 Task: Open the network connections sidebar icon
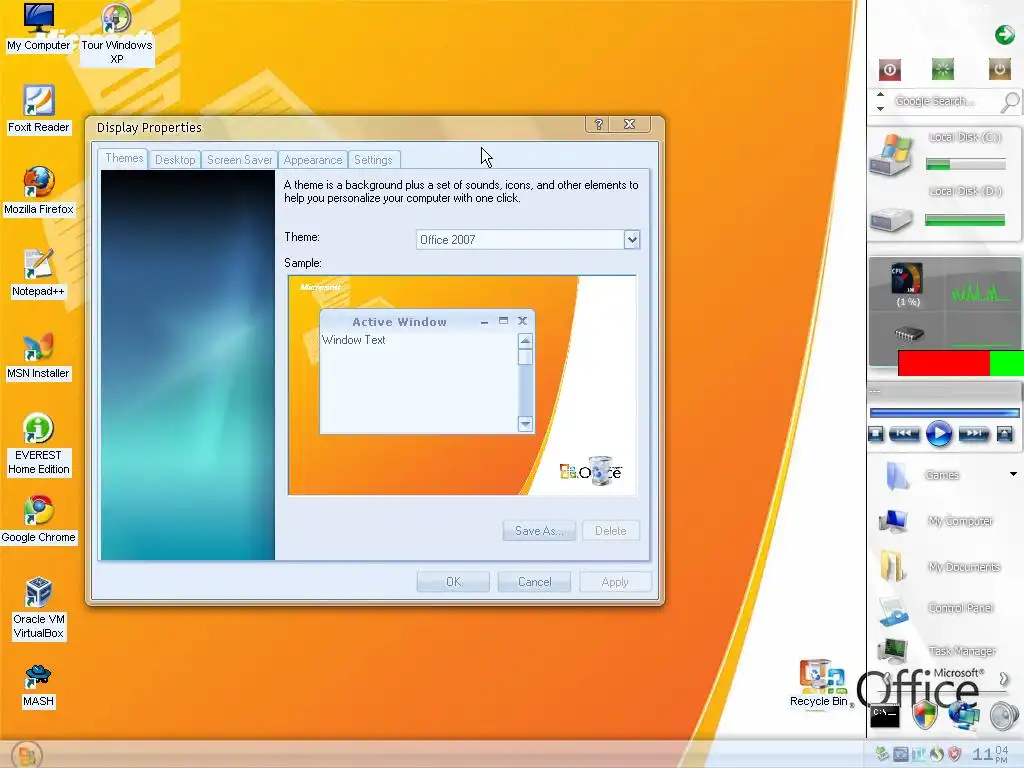[964, 715]
